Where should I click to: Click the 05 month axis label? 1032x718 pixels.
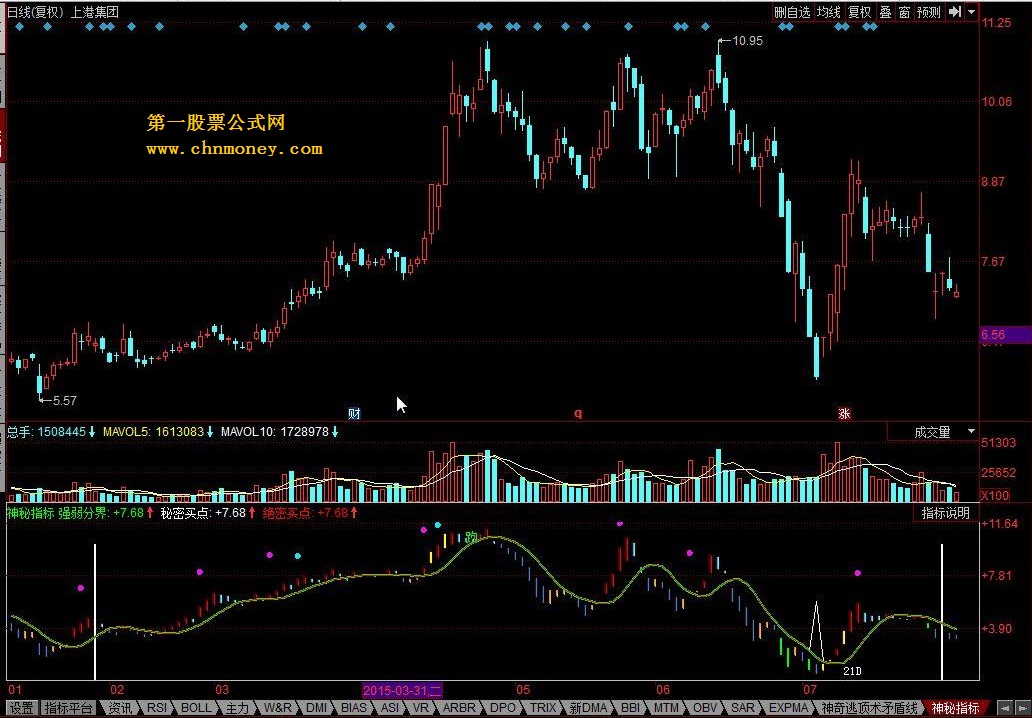(x=523, y=690)
